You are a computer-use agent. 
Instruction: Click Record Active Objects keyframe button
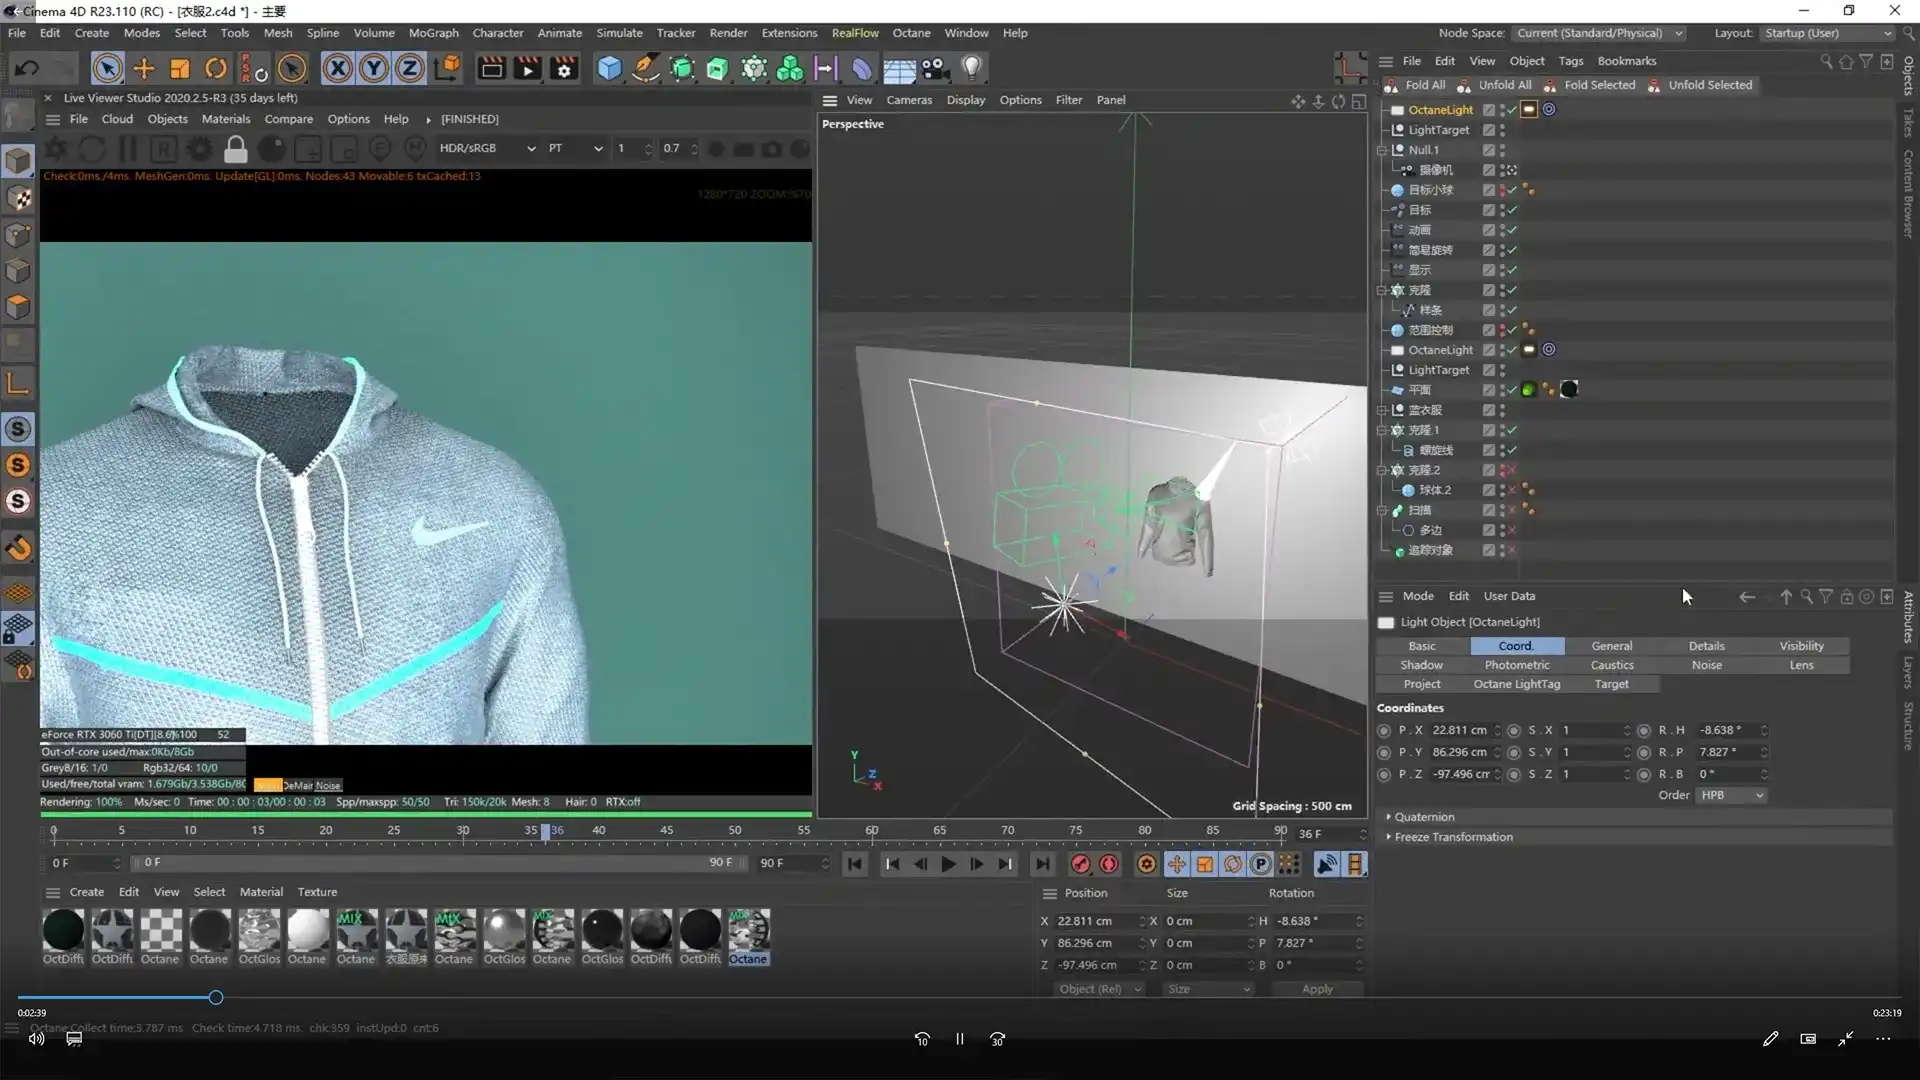click(x=1081, y=864)
